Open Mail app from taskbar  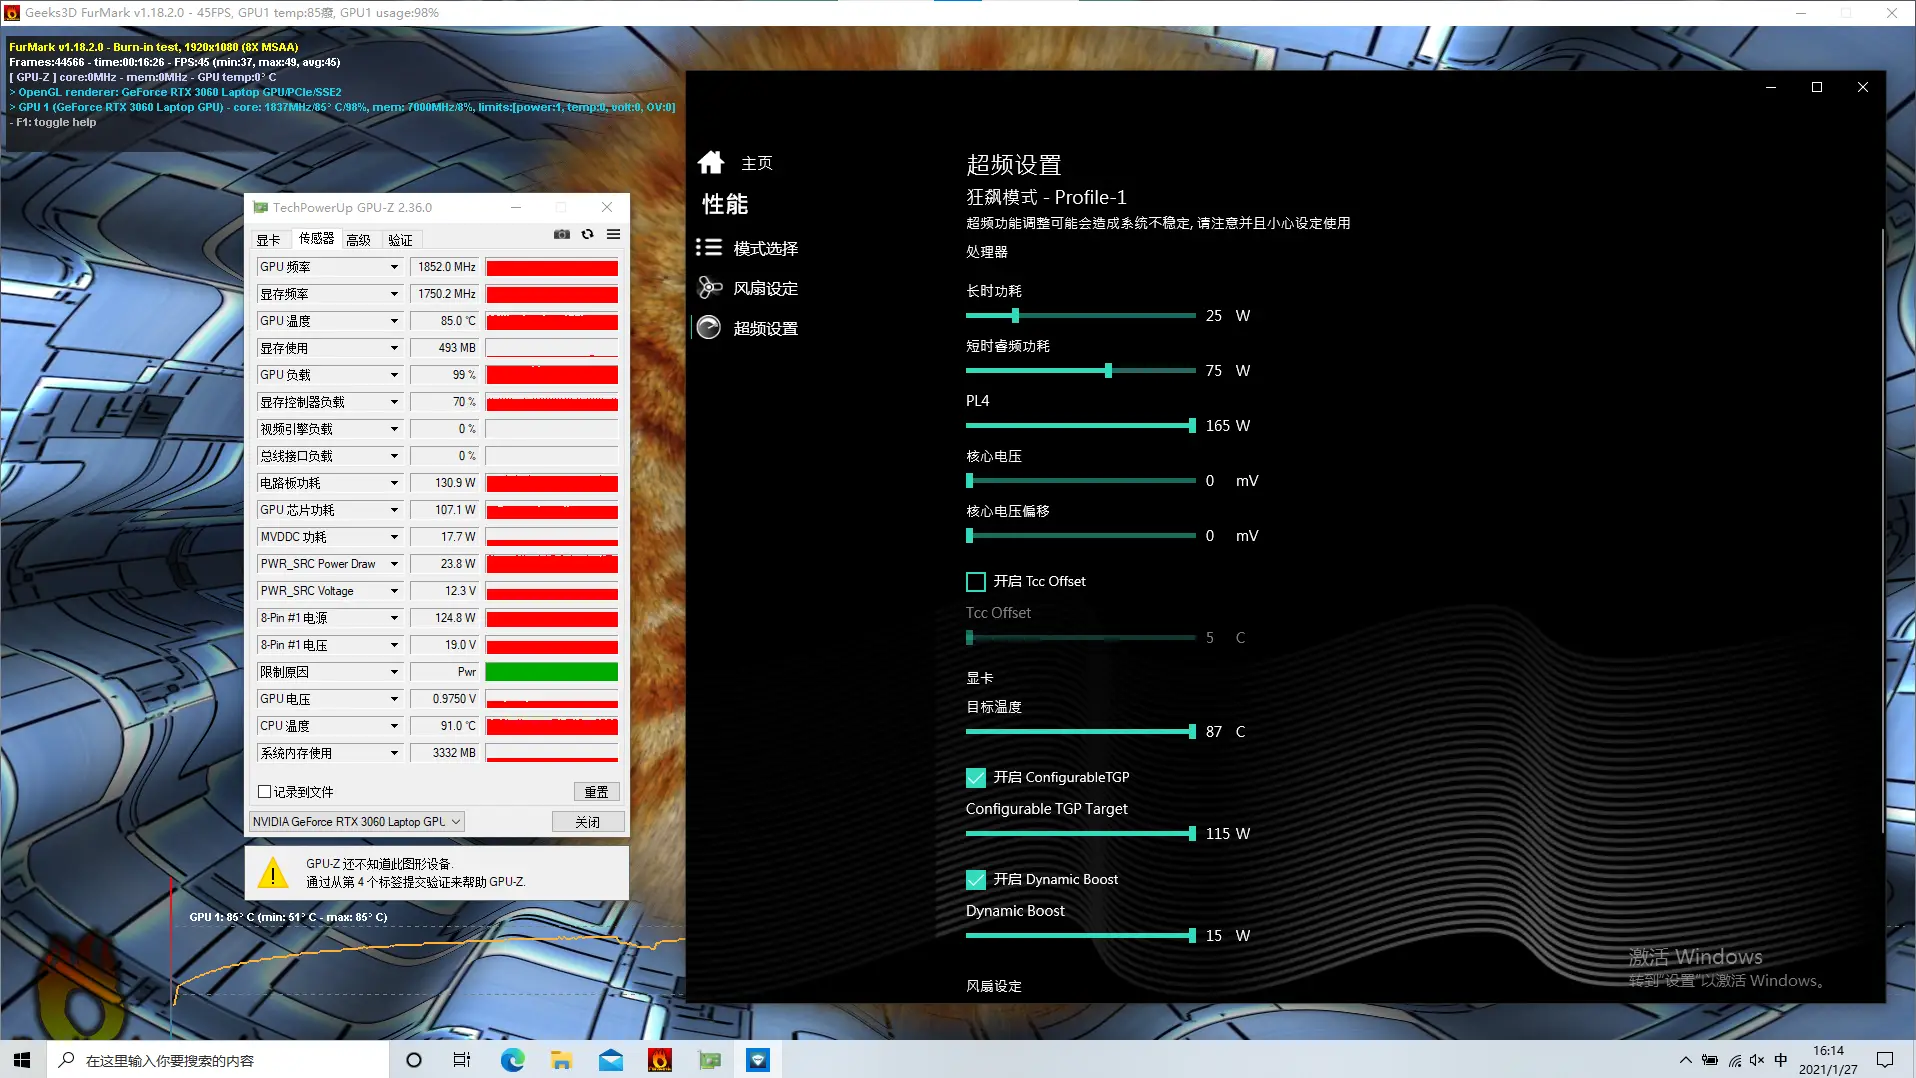click(611, 1060)
